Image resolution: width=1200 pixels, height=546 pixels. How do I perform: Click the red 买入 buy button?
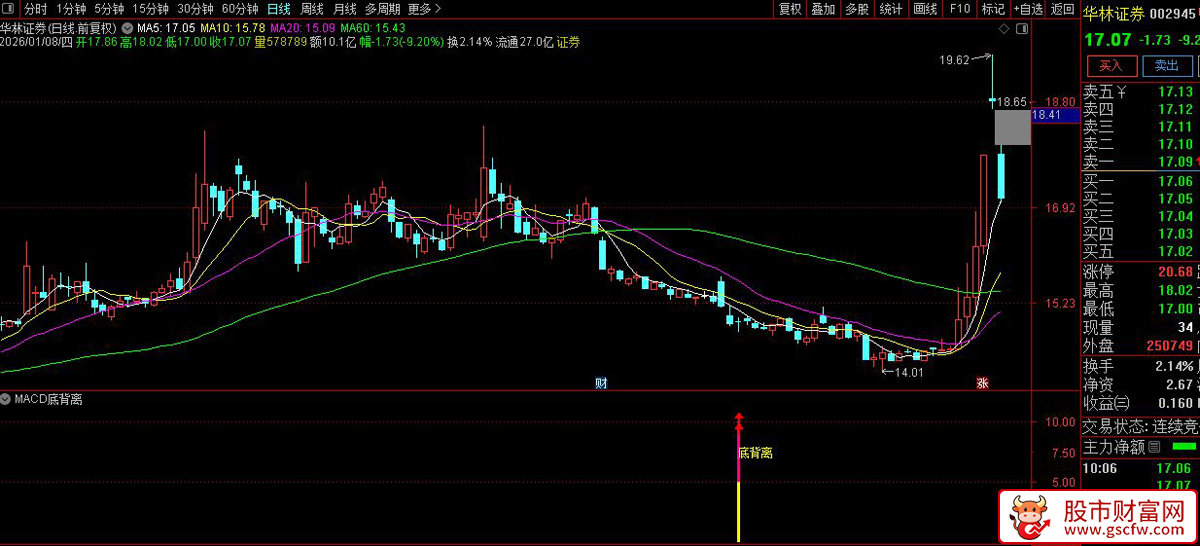click(x=1111, y=66)
